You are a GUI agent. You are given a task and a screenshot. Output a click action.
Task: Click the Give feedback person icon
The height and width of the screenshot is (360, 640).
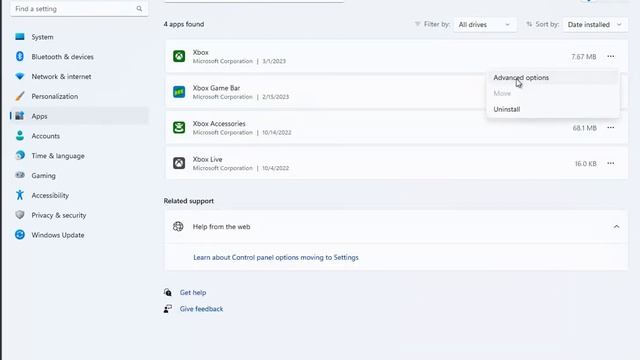(x=168, y=309)
